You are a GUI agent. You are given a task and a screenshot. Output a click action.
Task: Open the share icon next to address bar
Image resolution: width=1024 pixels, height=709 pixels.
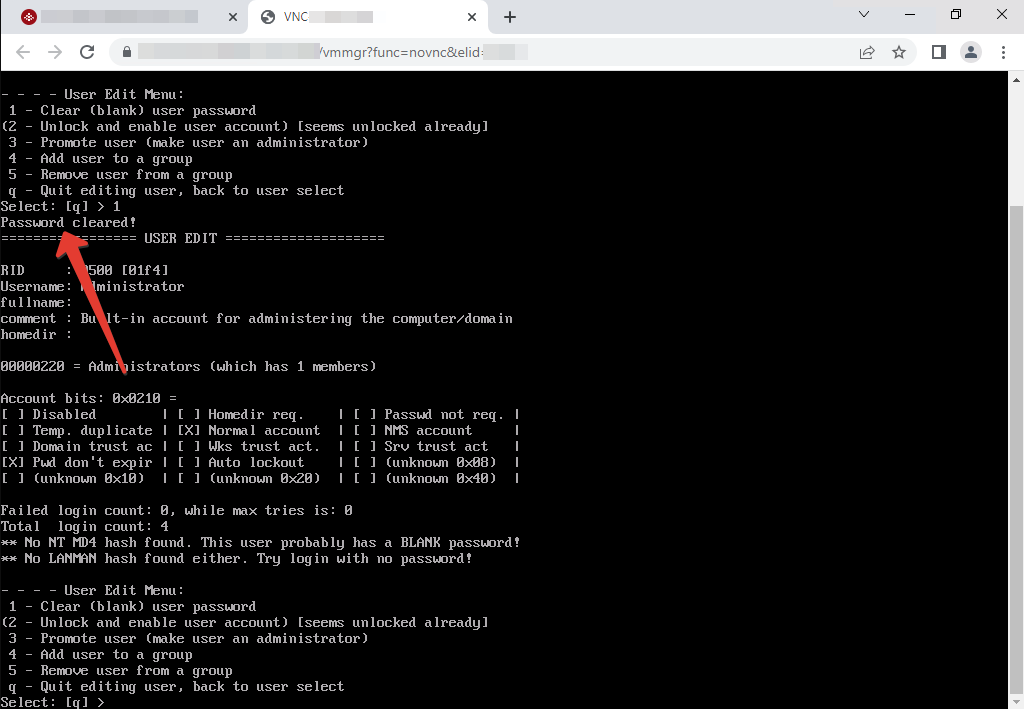point(867,53)
